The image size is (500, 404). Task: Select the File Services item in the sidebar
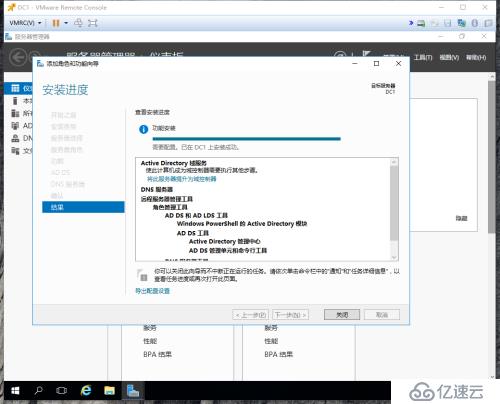click(x=19, y=151)
